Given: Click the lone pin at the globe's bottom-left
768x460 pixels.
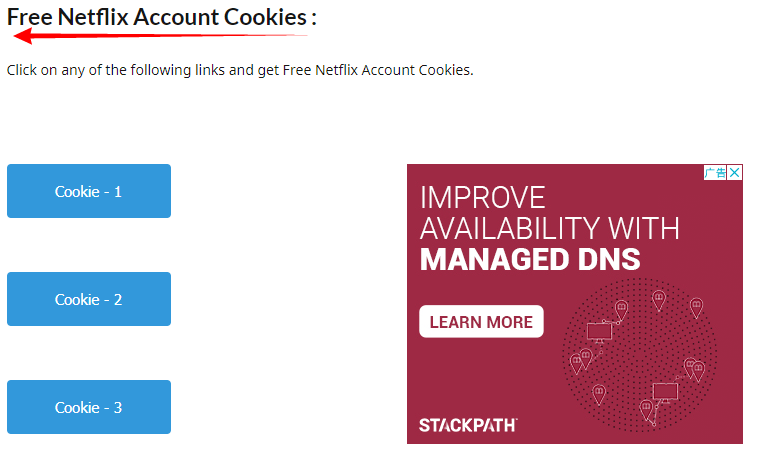Looking at the screenshot, I should pos(599,394).
